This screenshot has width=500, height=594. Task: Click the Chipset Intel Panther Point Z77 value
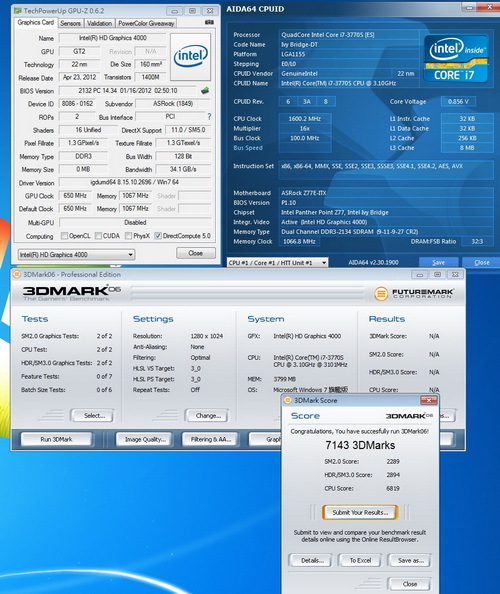(386, 213)
